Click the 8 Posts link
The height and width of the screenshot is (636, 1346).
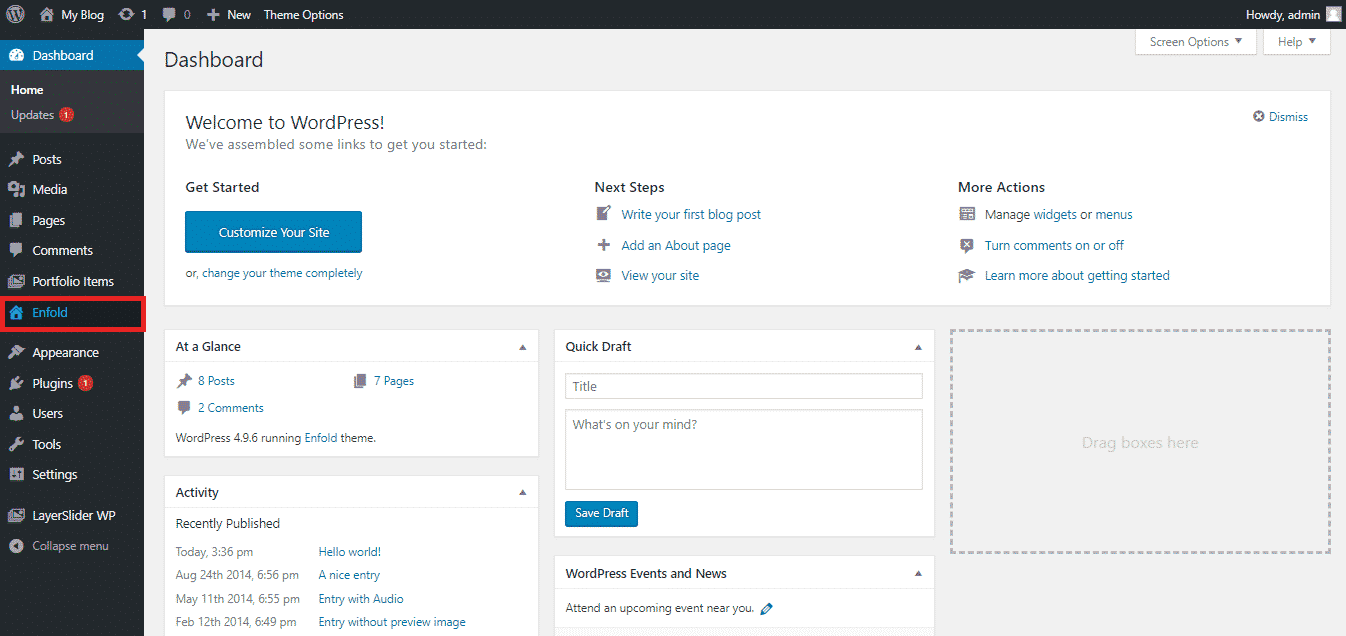tap(216, 381)
